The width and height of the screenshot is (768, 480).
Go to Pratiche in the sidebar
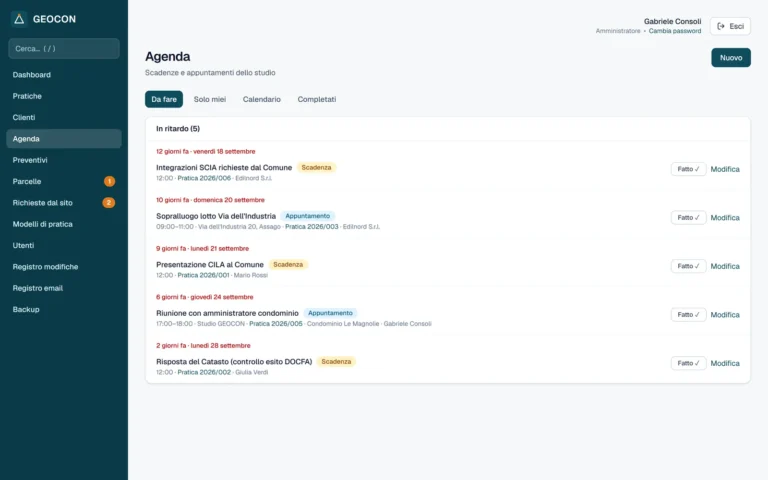[64, 96]
